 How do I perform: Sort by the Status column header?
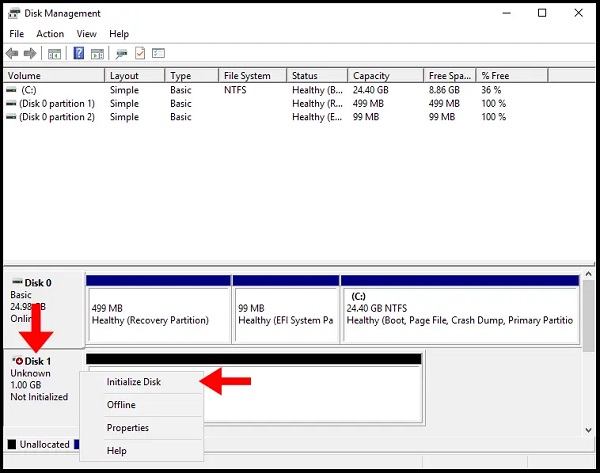coord(317,75)
